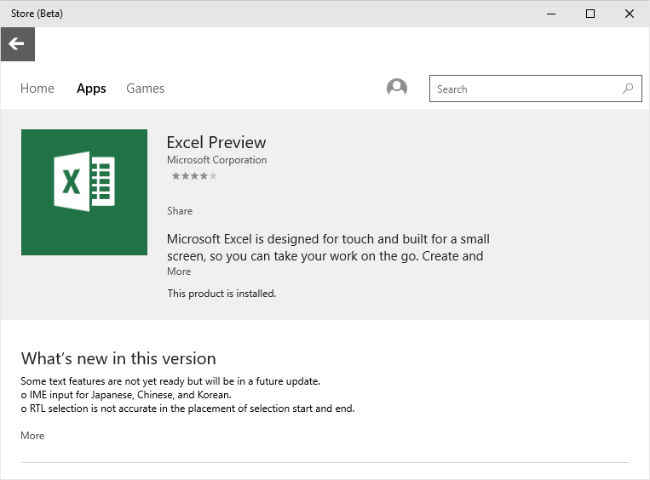Viewport: 650px width, 480px height.
Task: Minimize the Store (Beta) window
Action: 551,14
